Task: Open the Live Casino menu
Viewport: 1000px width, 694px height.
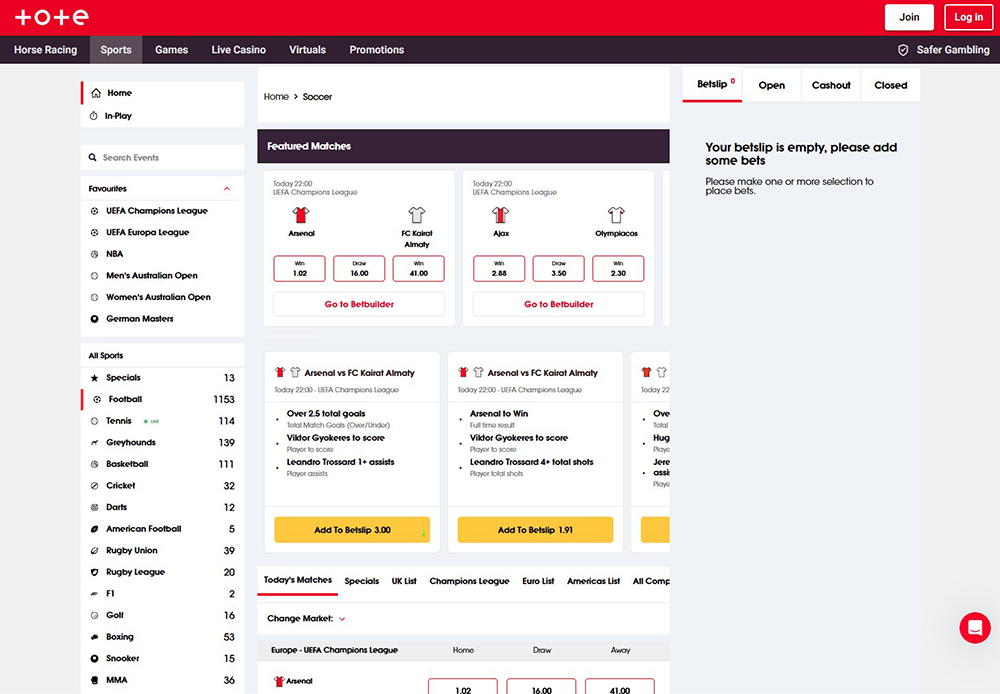Action: coord(238,50)
